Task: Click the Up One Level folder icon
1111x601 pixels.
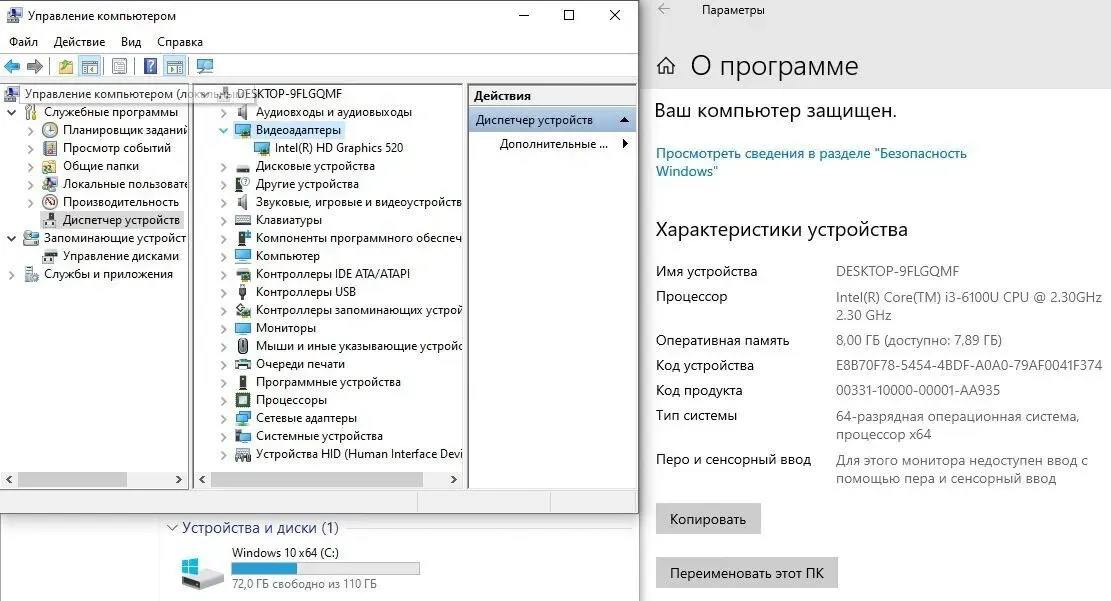Action: [x=65, y=67]
